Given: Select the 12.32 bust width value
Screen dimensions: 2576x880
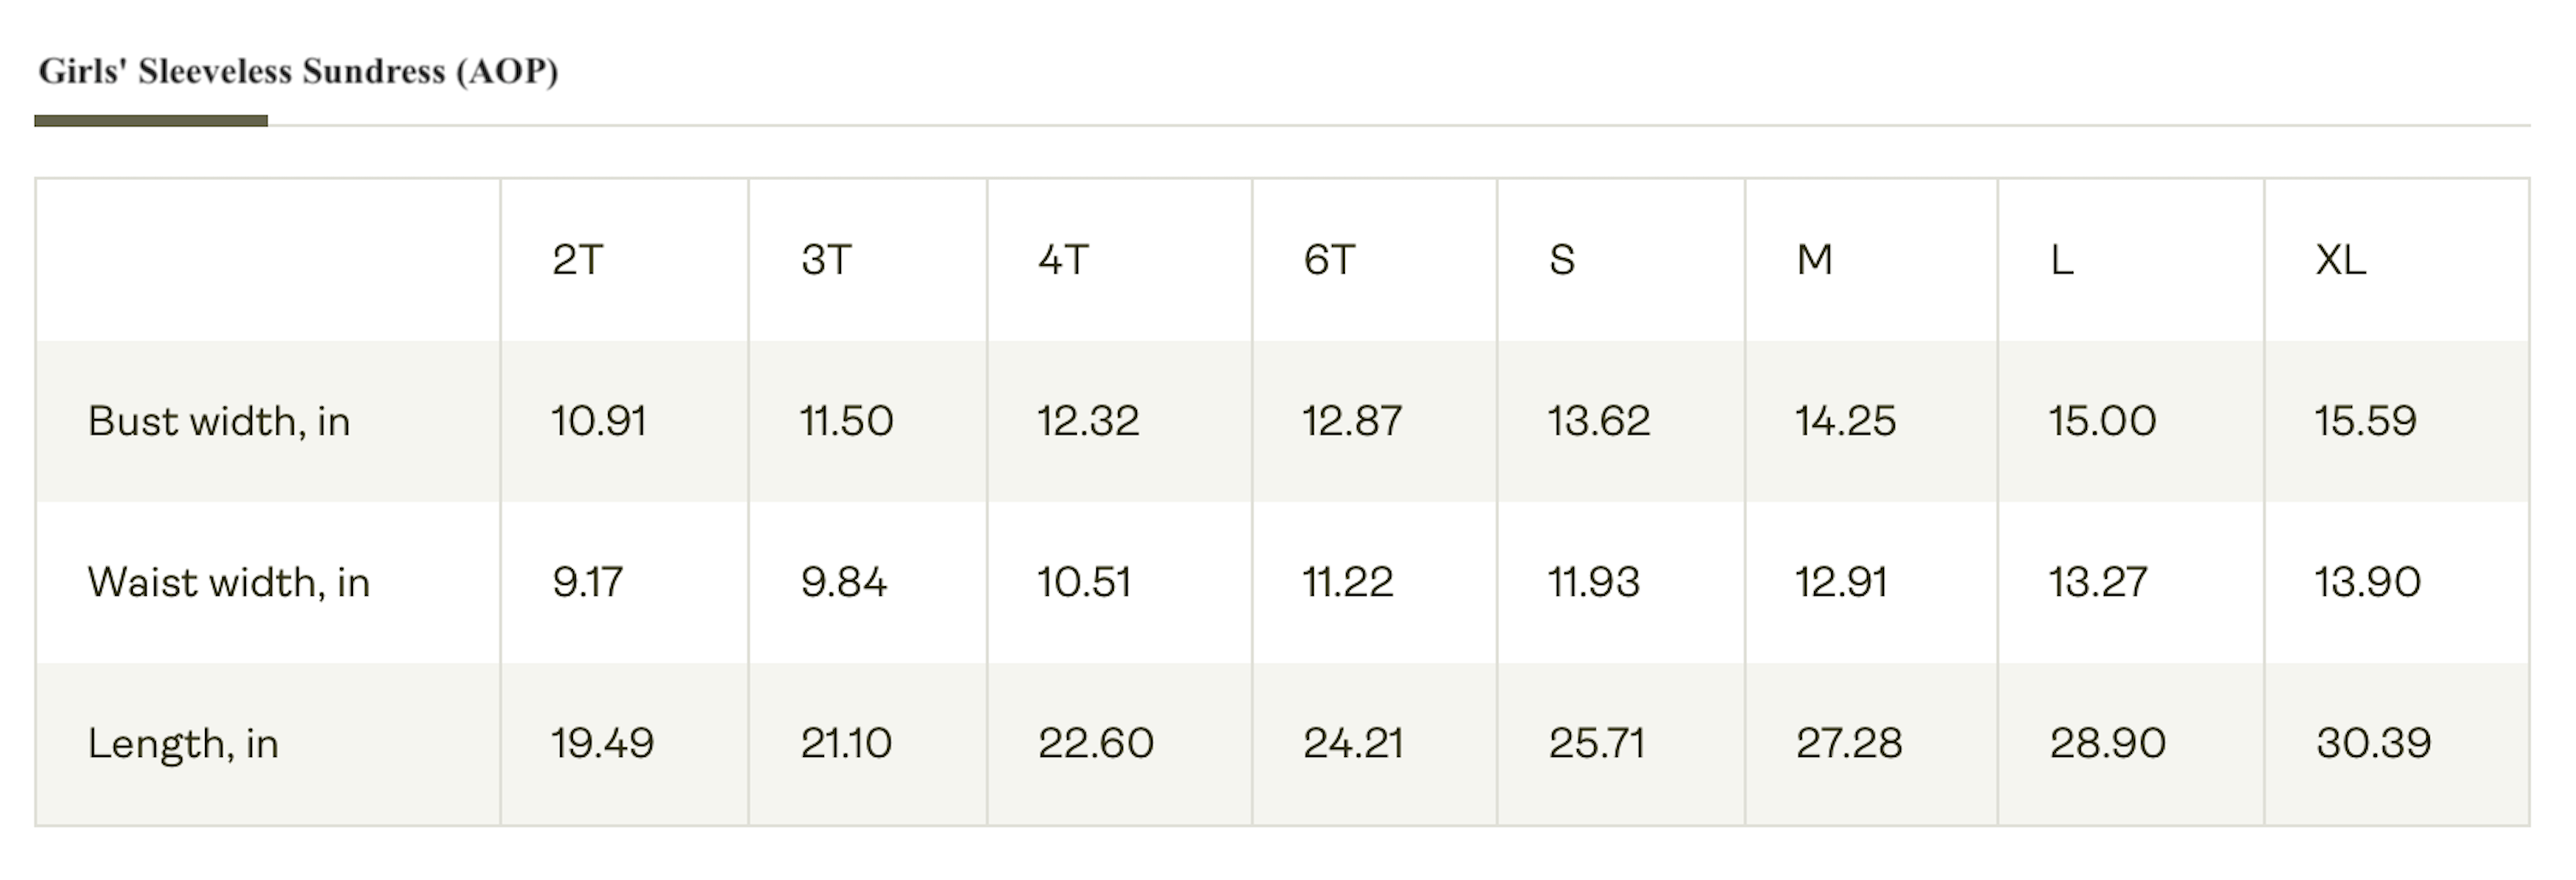Looking at the screenshot, I should [1088, 421].
